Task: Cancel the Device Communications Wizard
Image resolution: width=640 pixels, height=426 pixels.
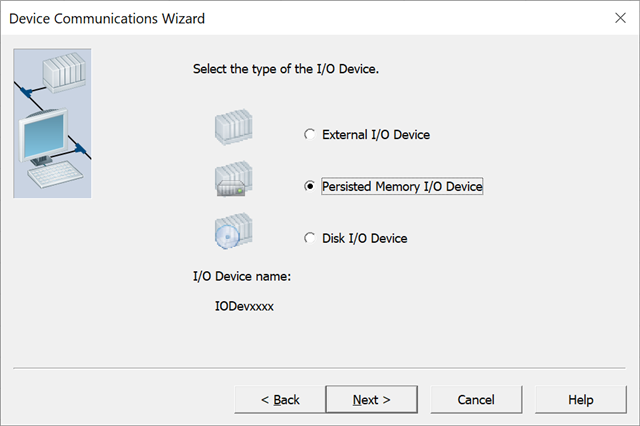Action: [x=476, y=399]
